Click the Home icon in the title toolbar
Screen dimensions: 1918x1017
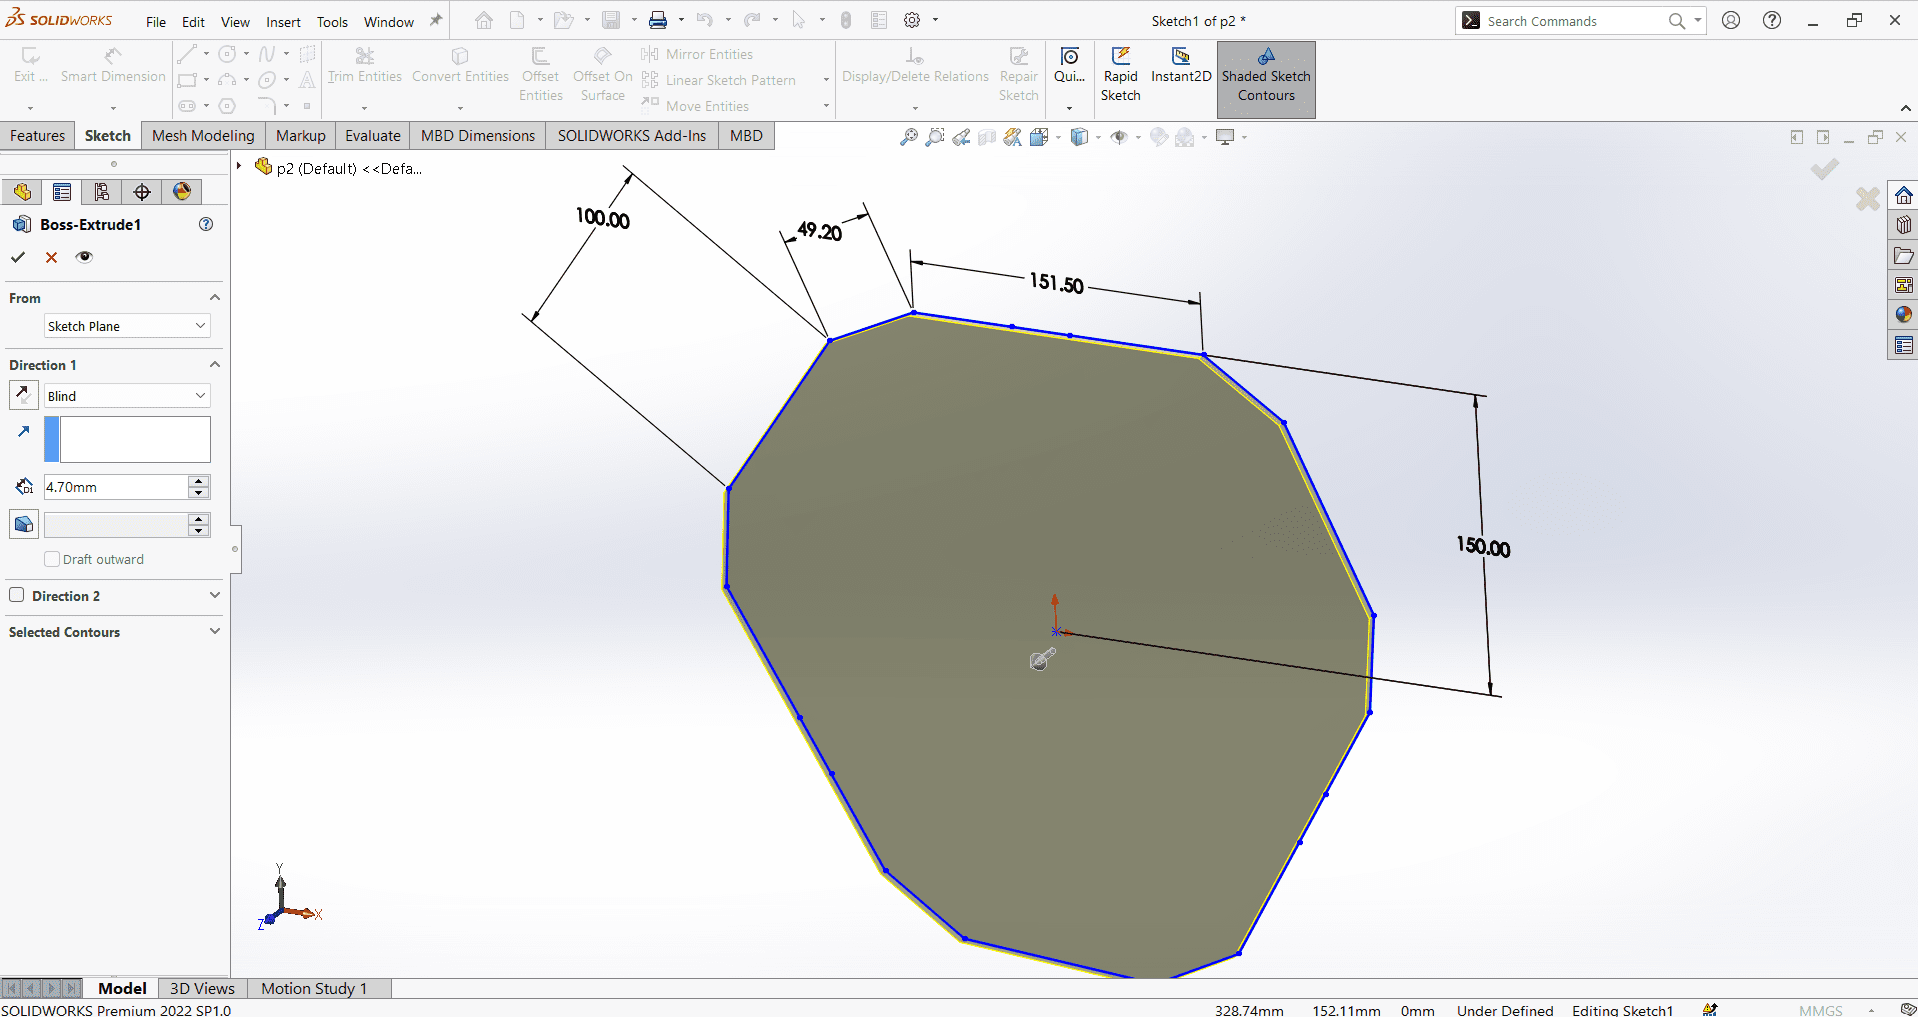coord(484,20)
